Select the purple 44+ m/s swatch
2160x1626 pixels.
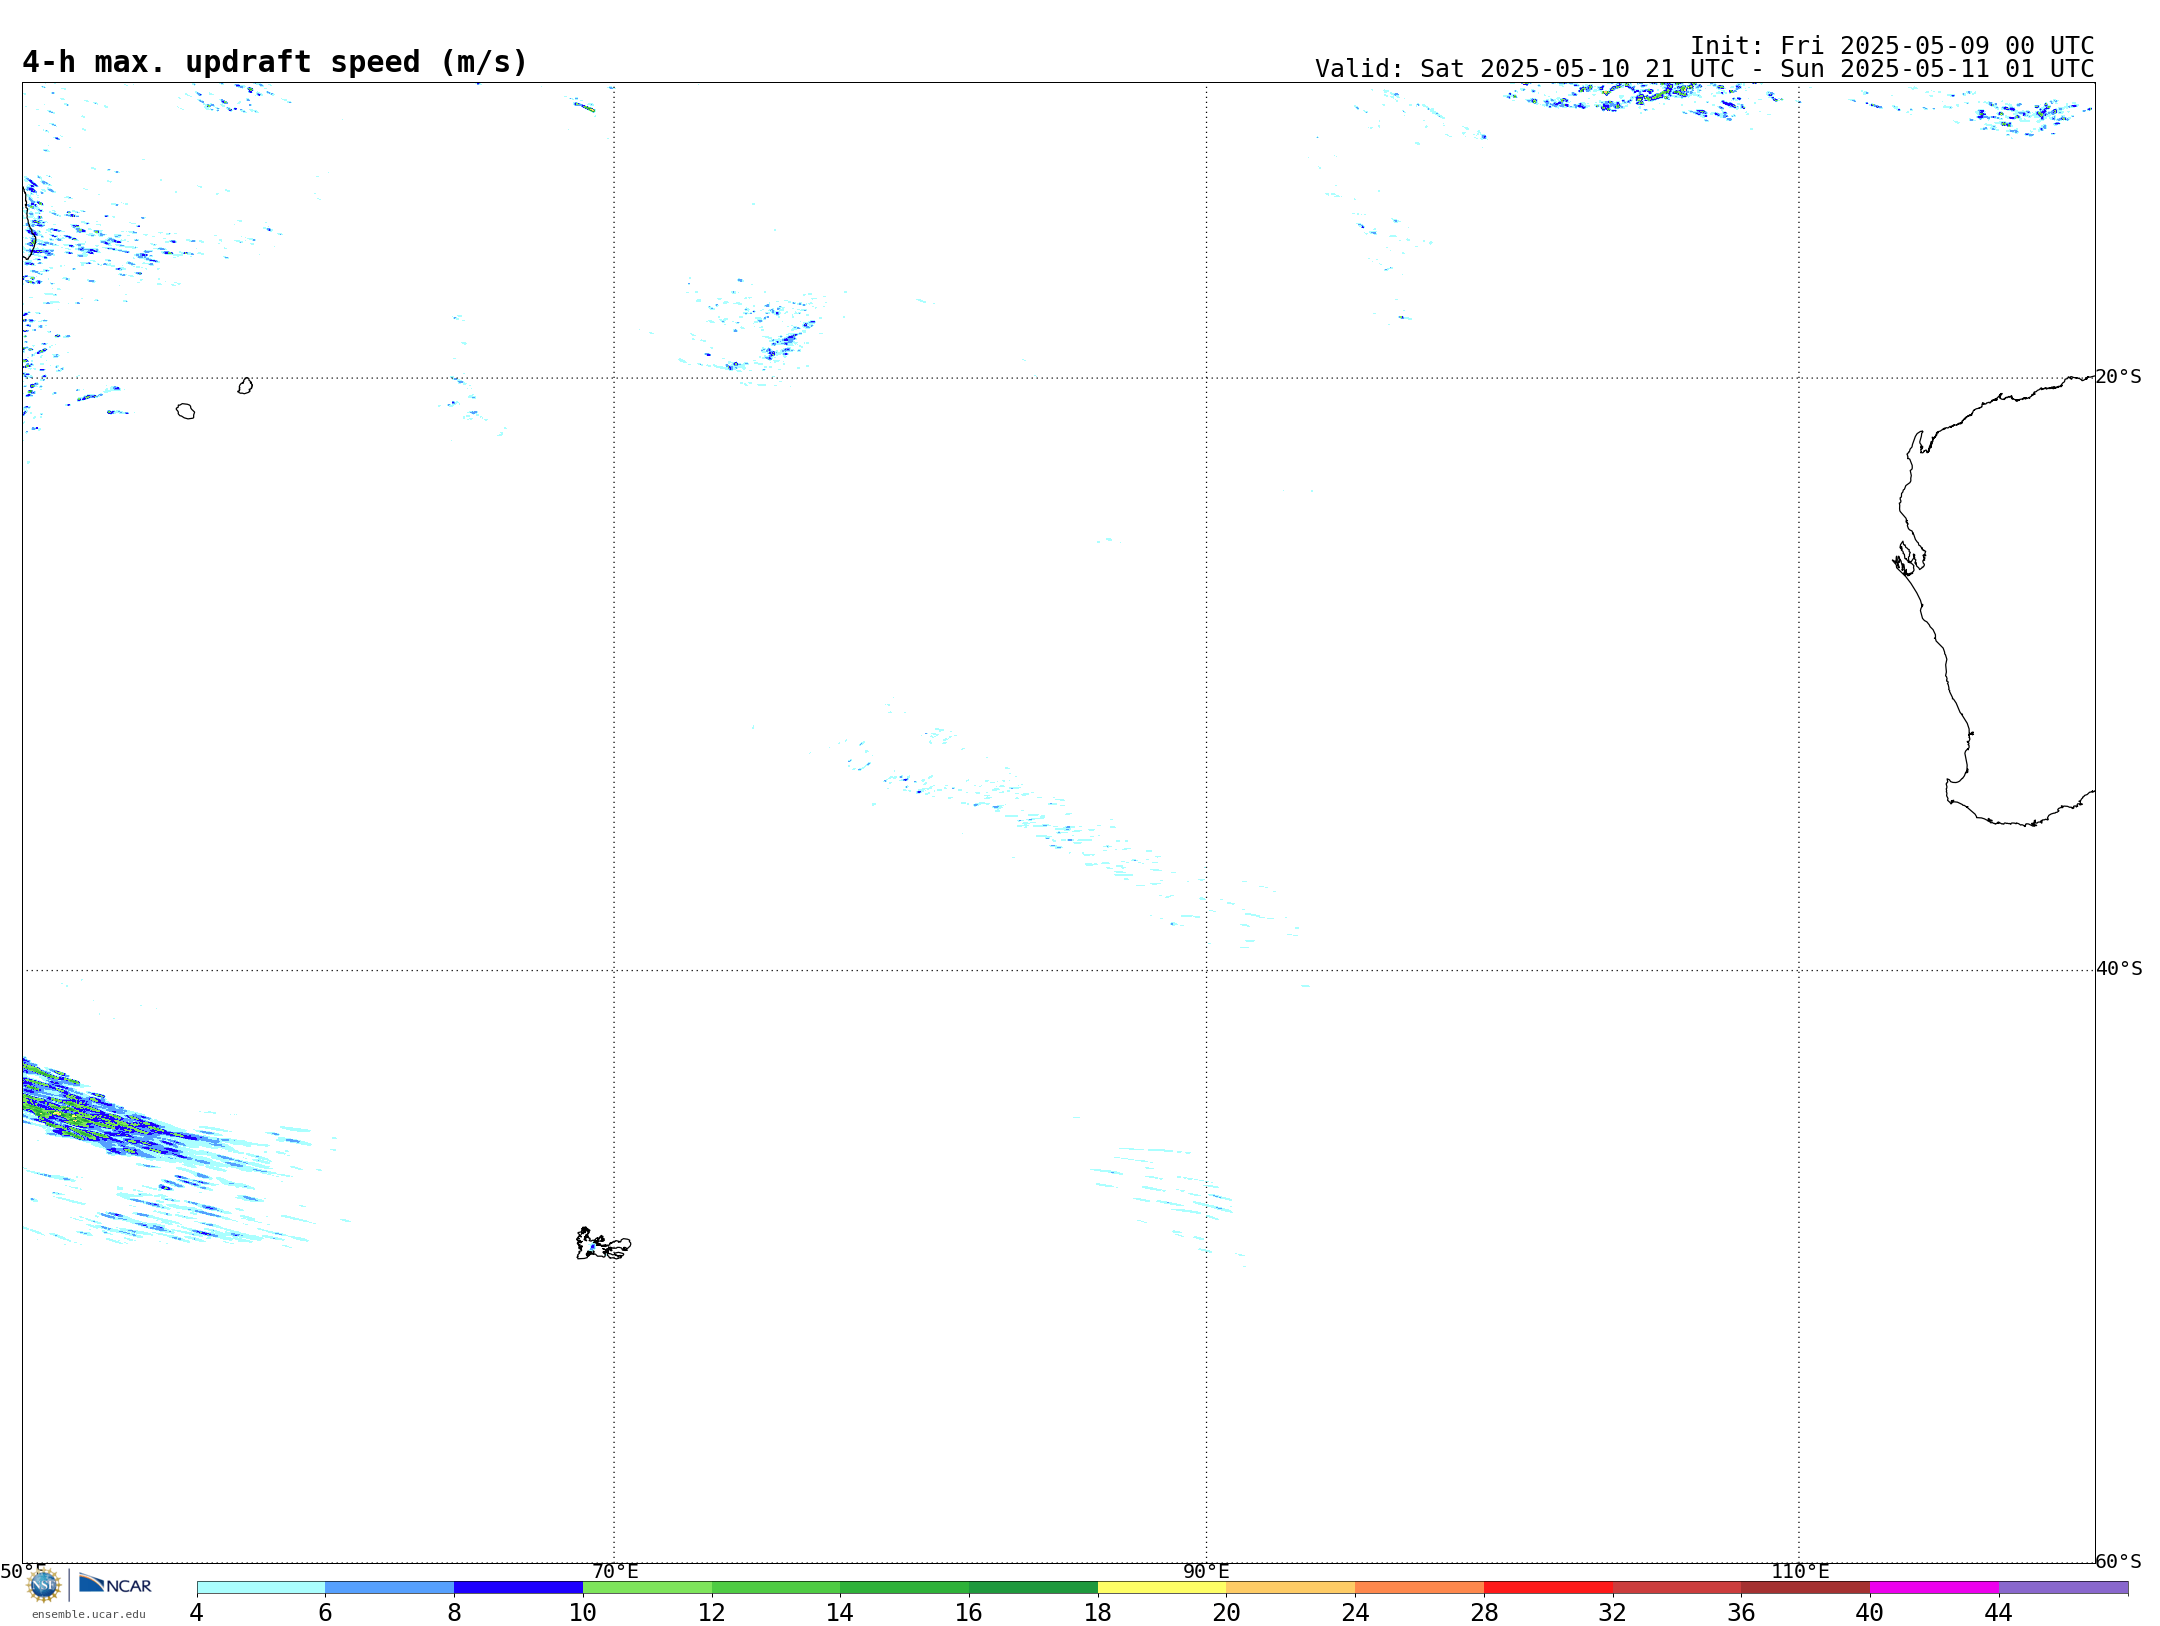pyautogui.click(x=2064, y=1587)
